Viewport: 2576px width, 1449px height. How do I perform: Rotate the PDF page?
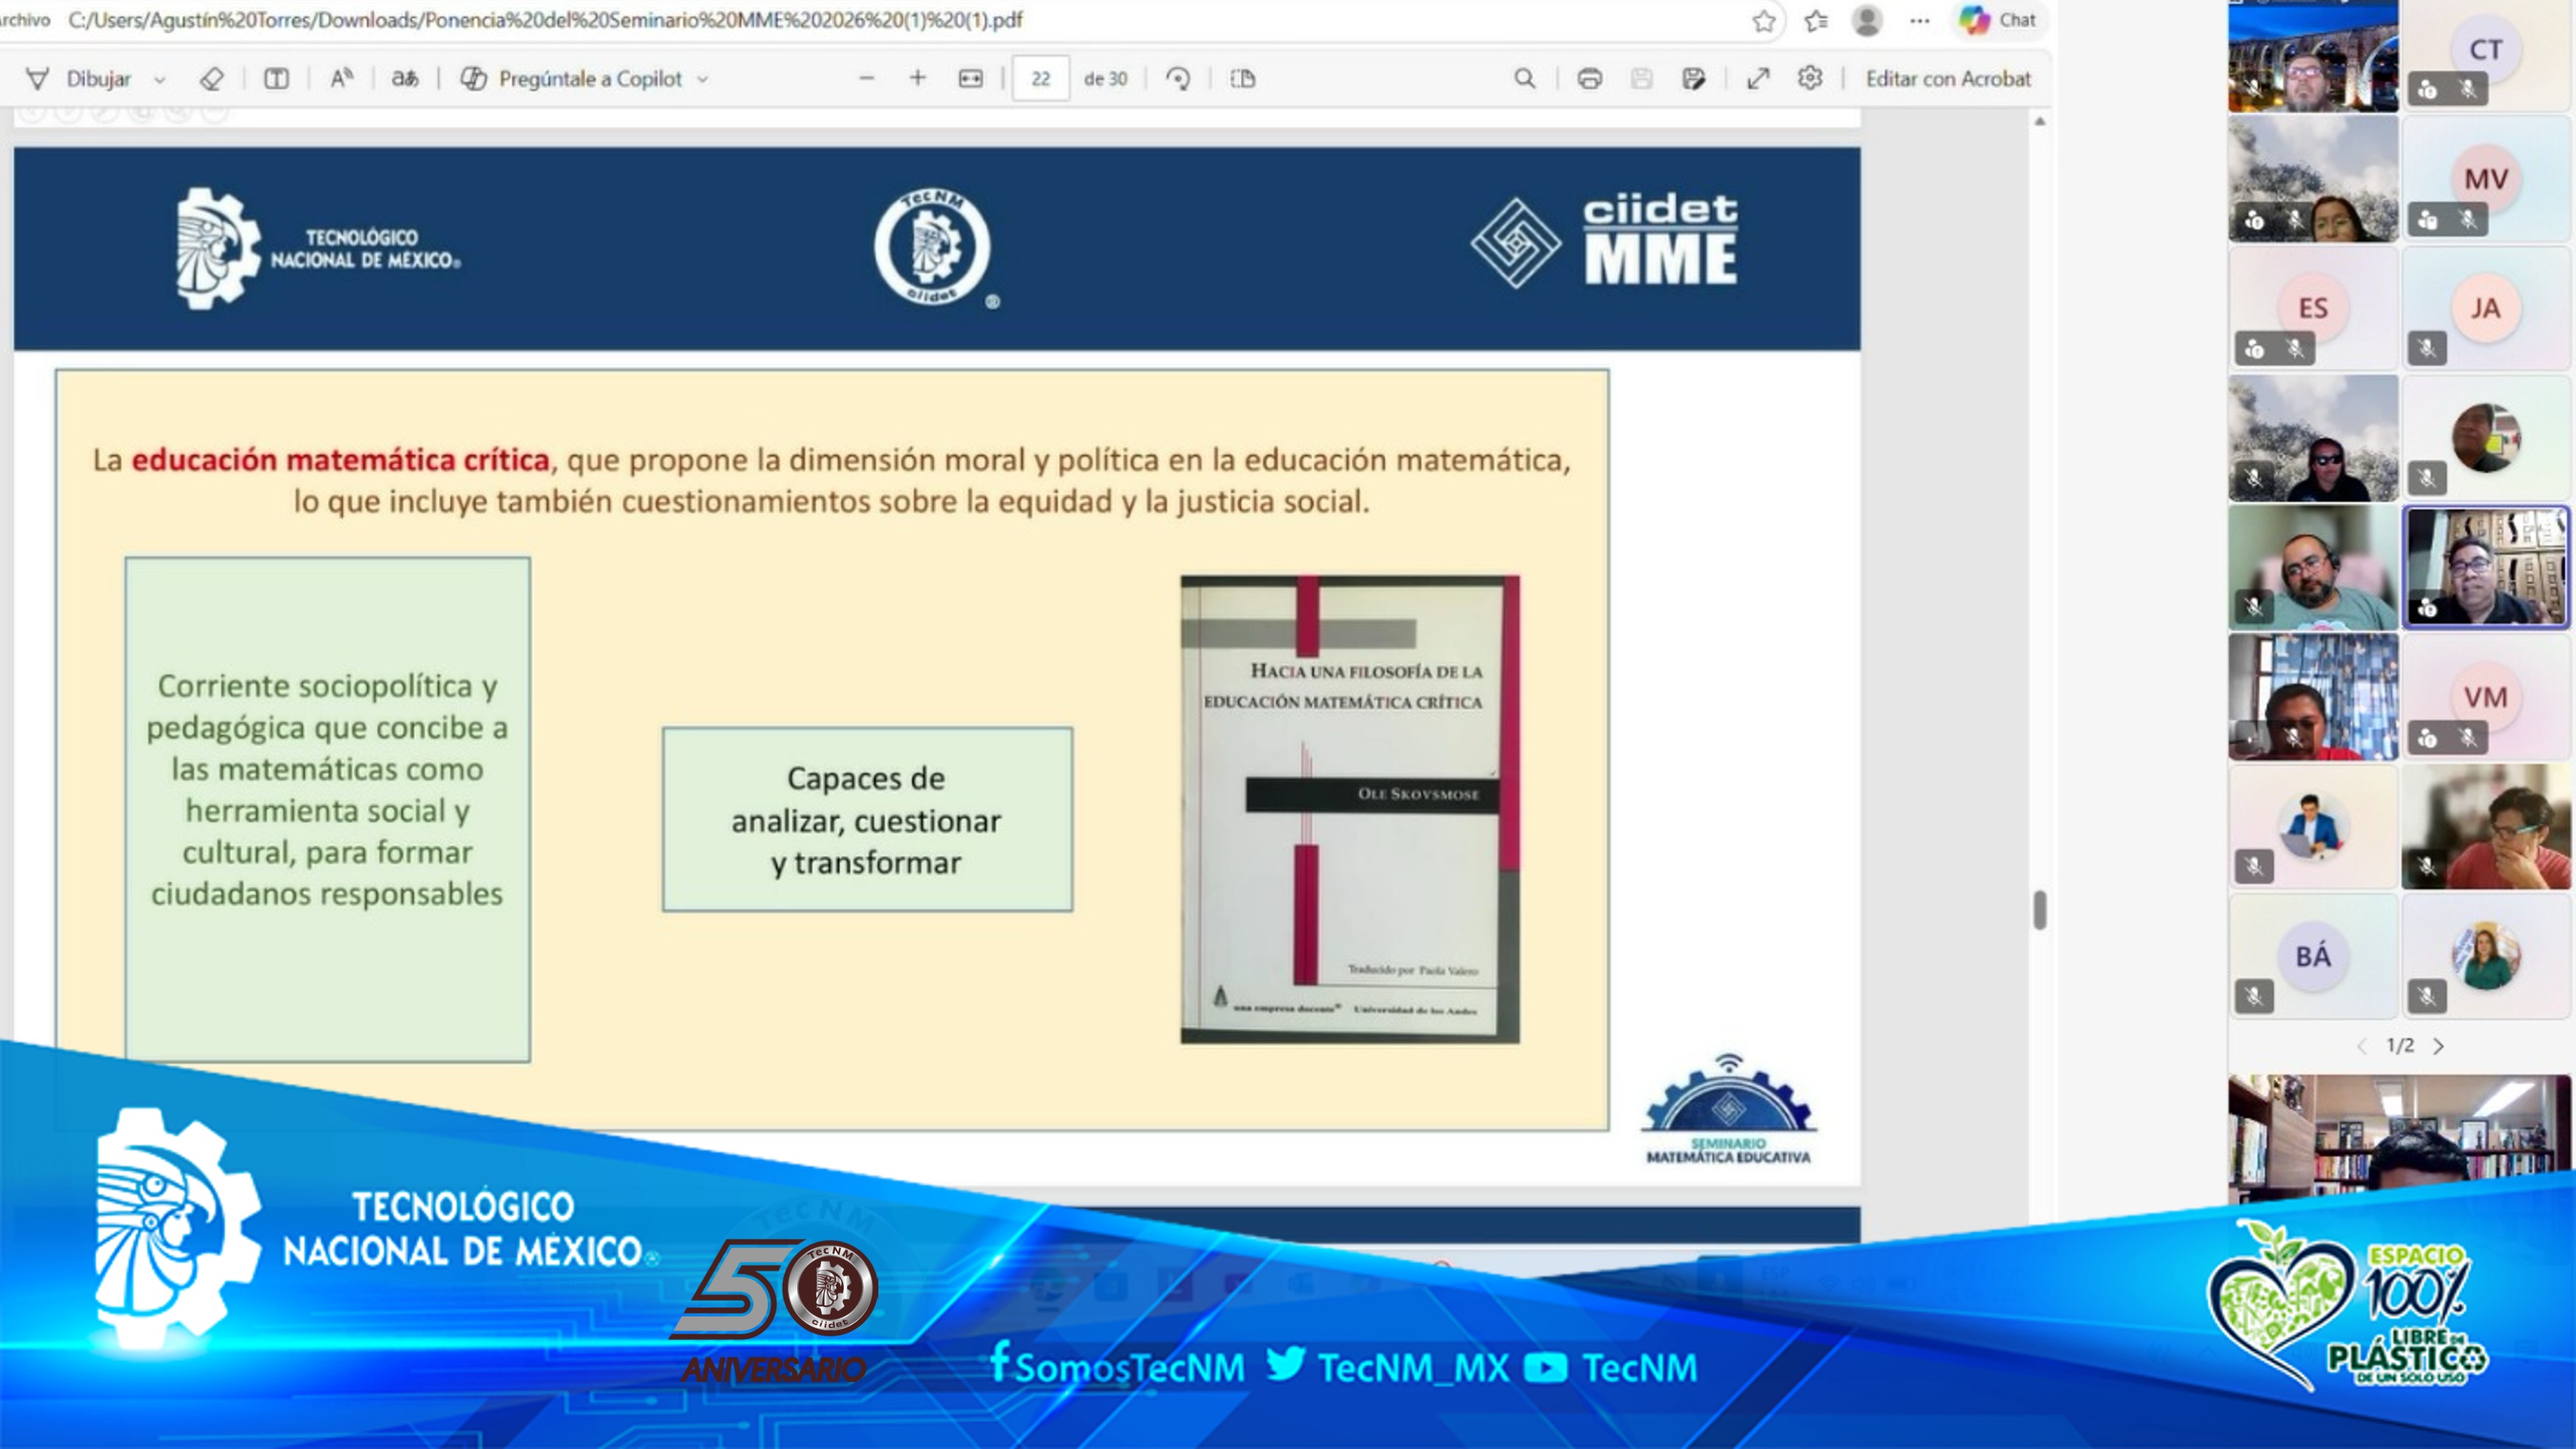click(1179, 79)
